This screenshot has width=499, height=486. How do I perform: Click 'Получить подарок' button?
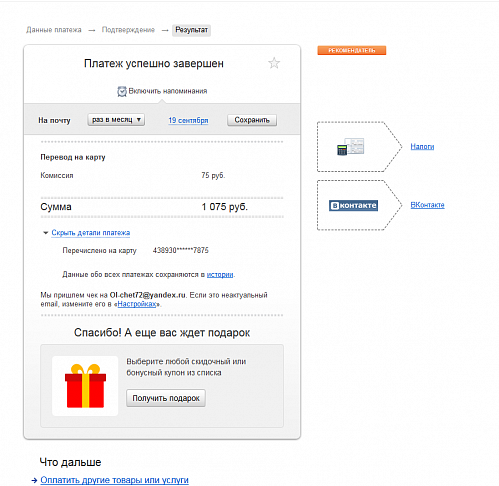point(166,398)
